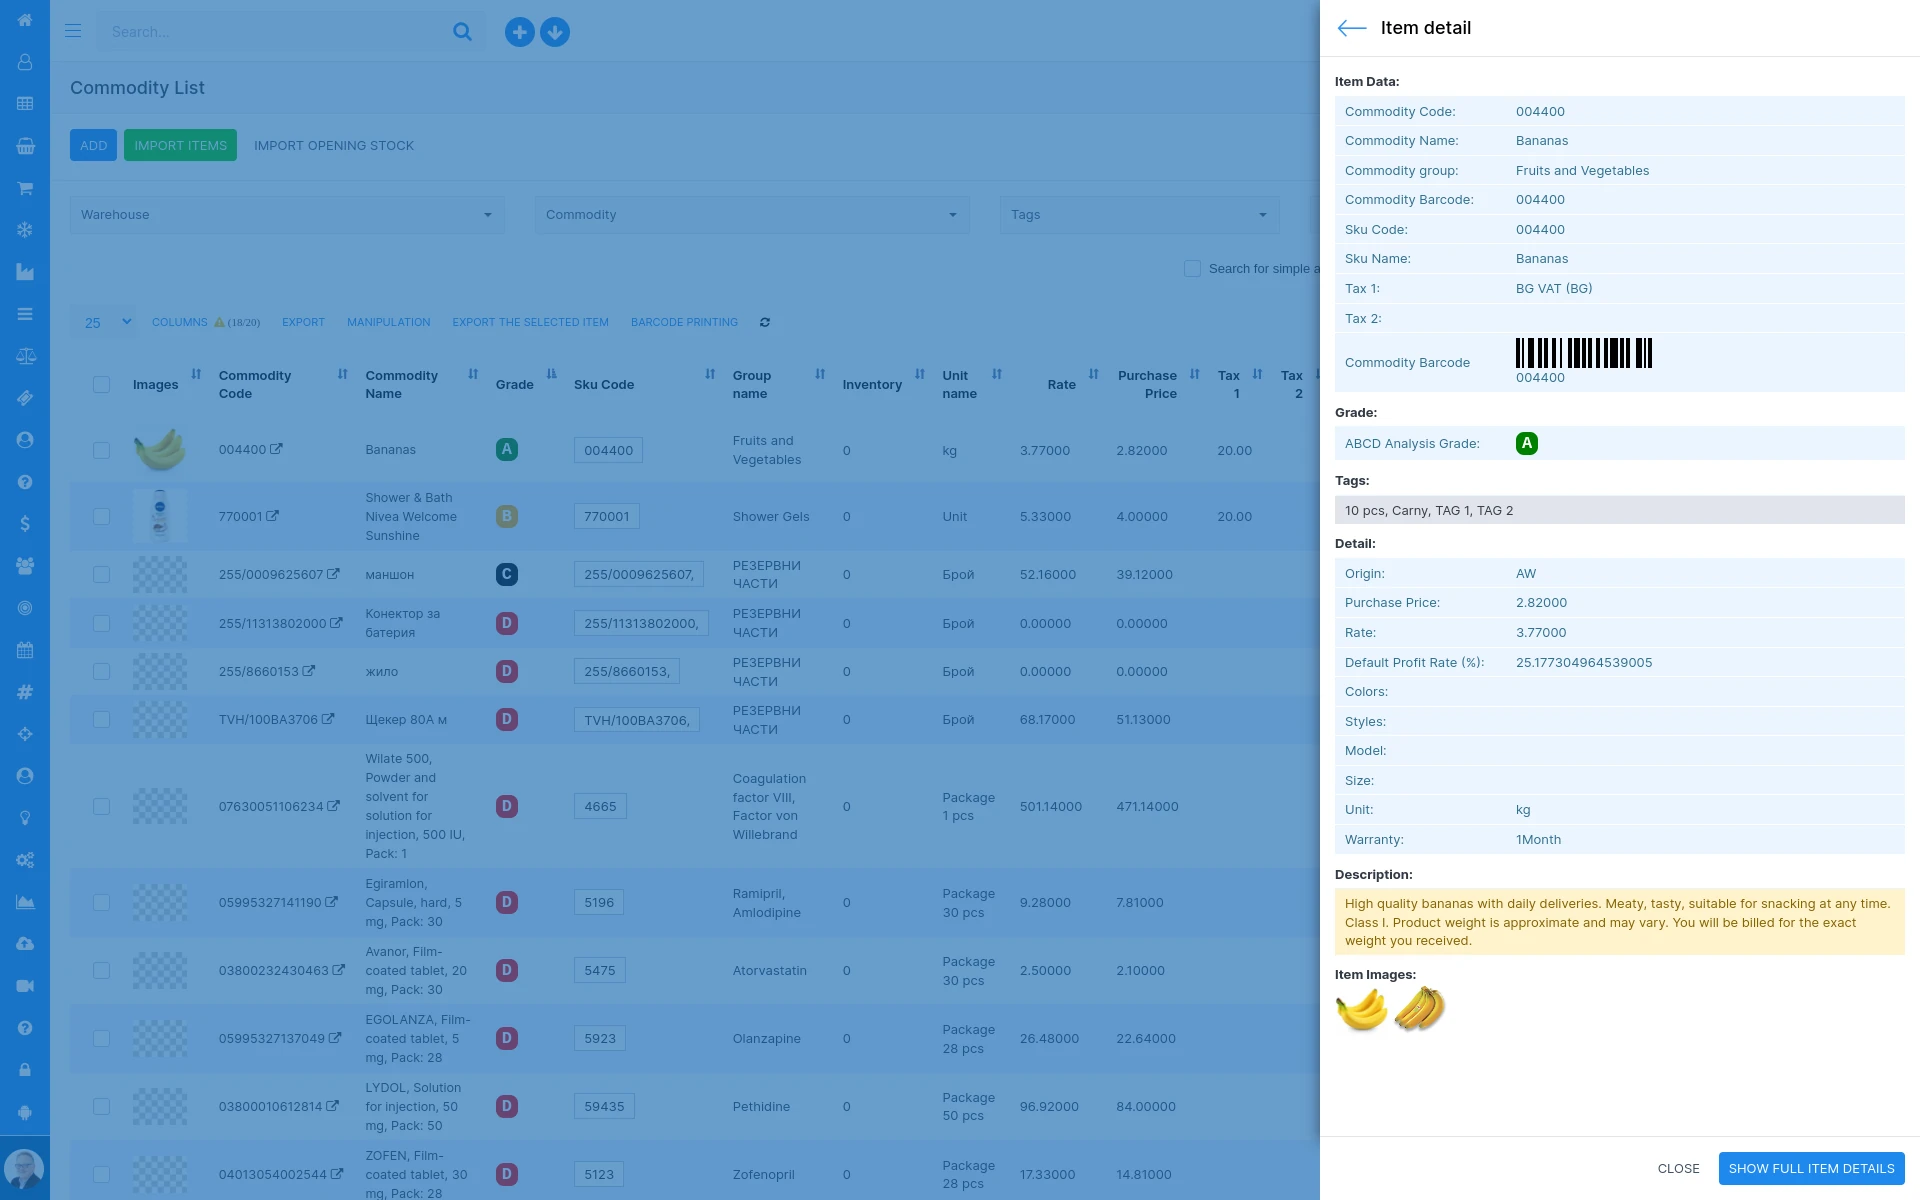
Task: Click the grade C badge for the 255/0009625607 row
Action: point(507,574)
